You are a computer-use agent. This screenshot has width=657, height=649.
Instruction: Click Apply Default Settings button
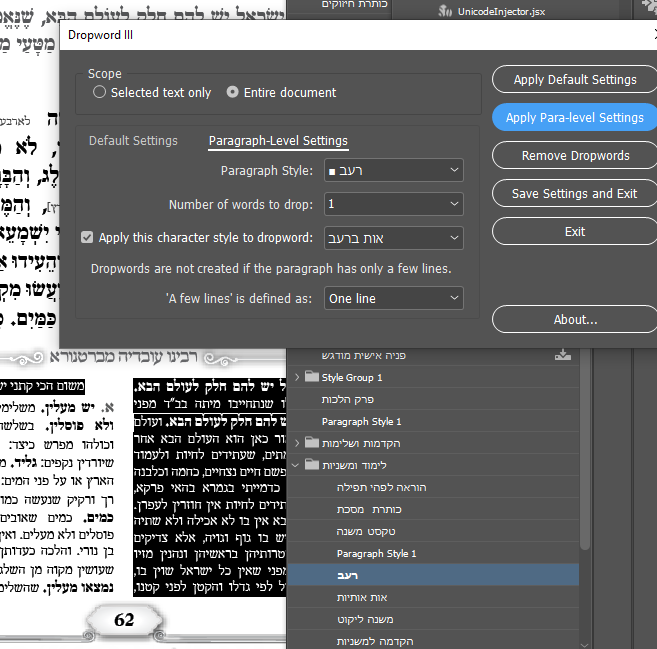pyautogui.click(x=574, y=79)
